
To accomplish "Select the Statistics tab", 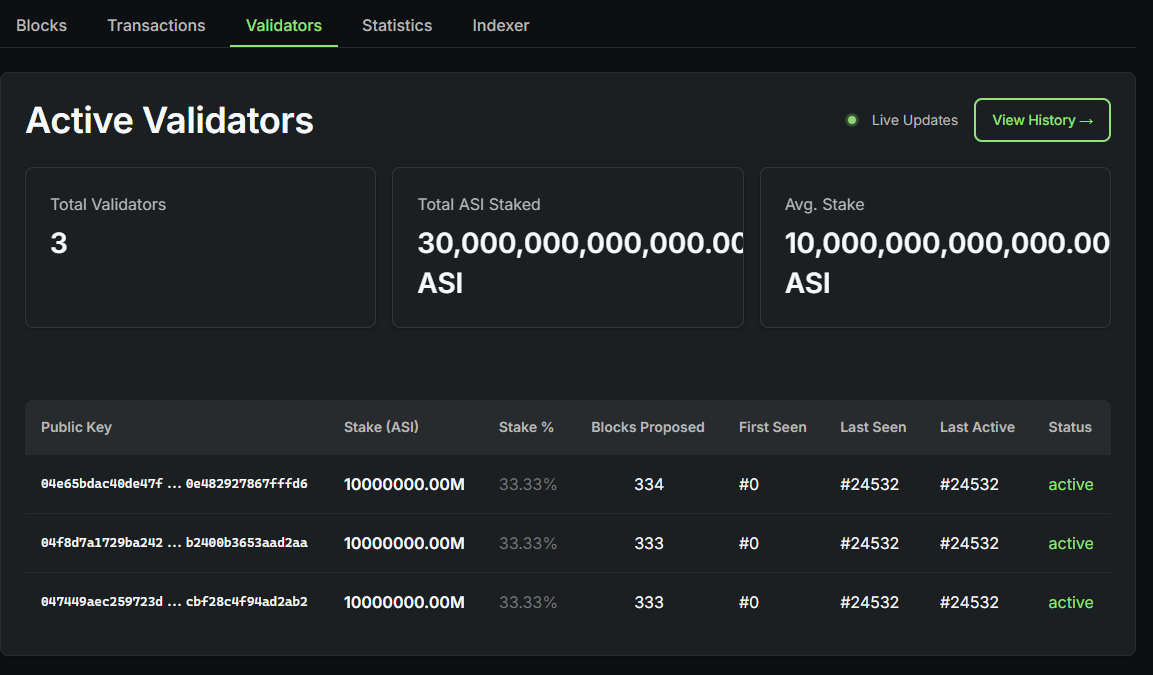I will pos(397,25).
